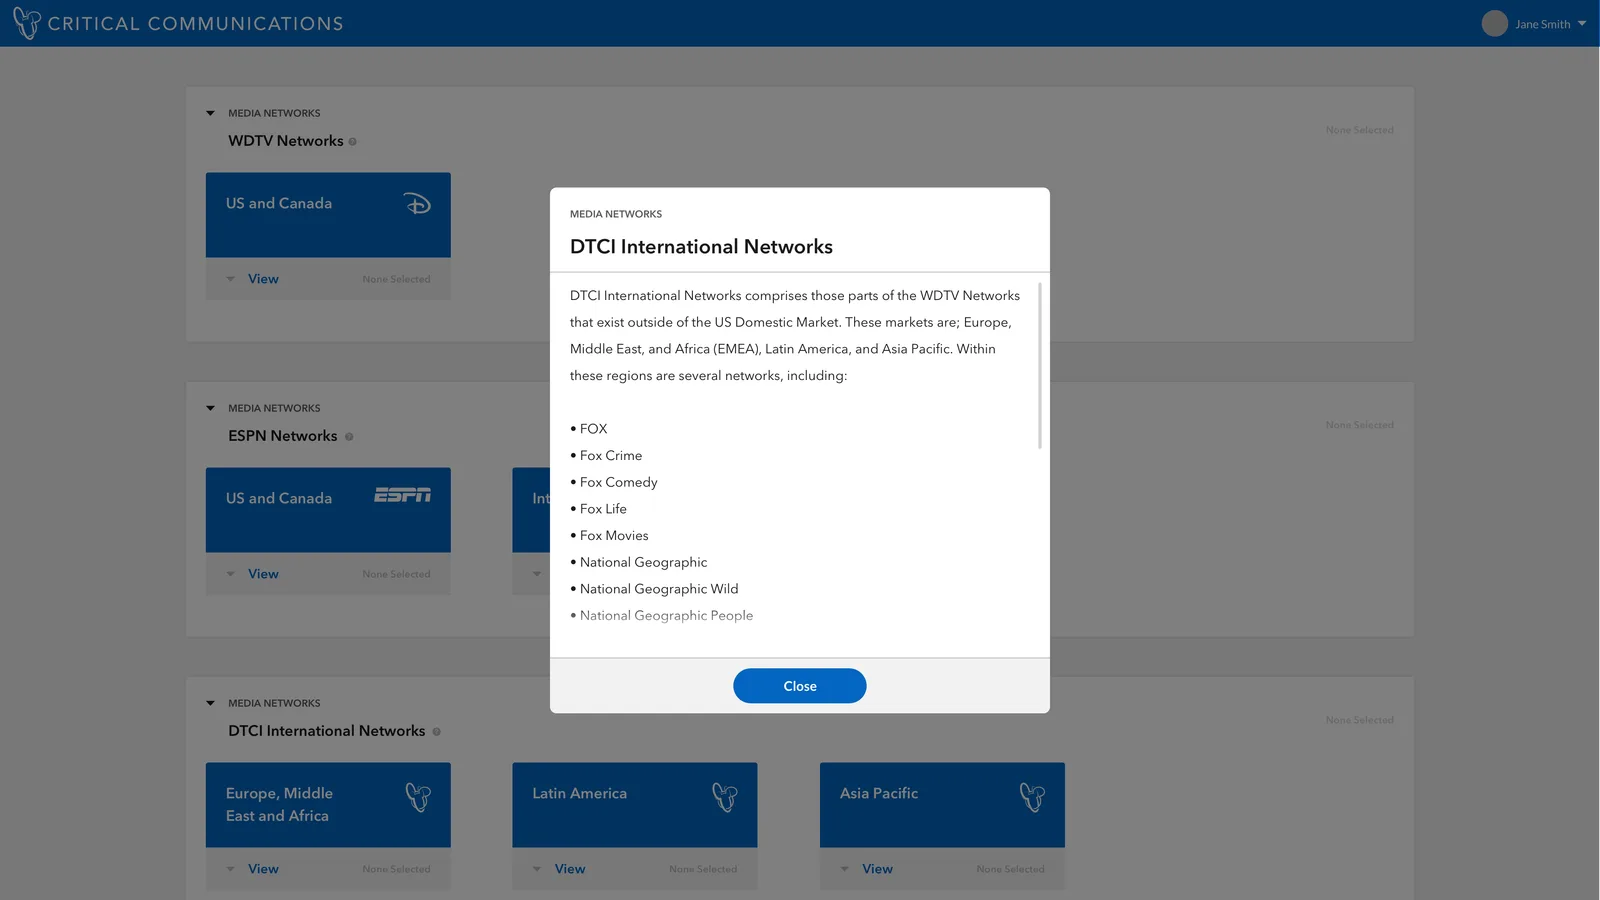
Task: Click the Mickey icon on Latin America card
Action: point(725,797)
